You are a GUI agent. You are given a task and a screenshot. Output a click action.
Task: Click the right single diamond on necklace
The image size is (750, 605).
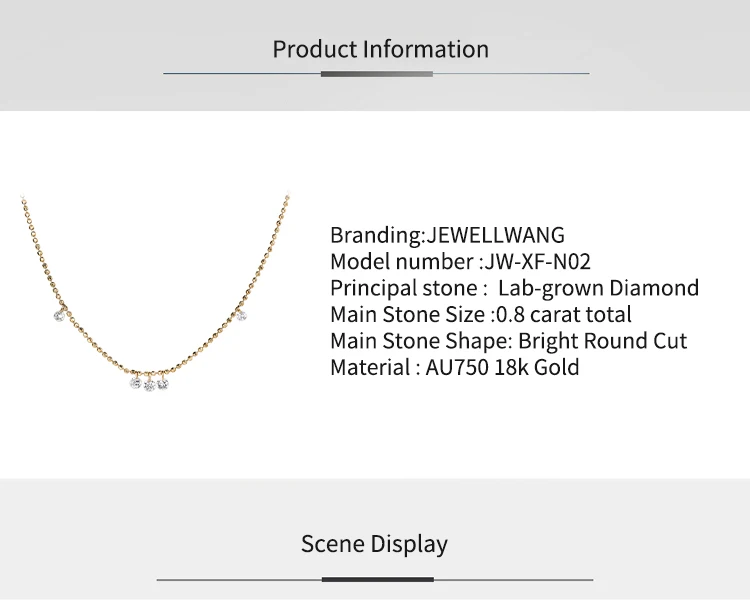click(x=242, y=316)
